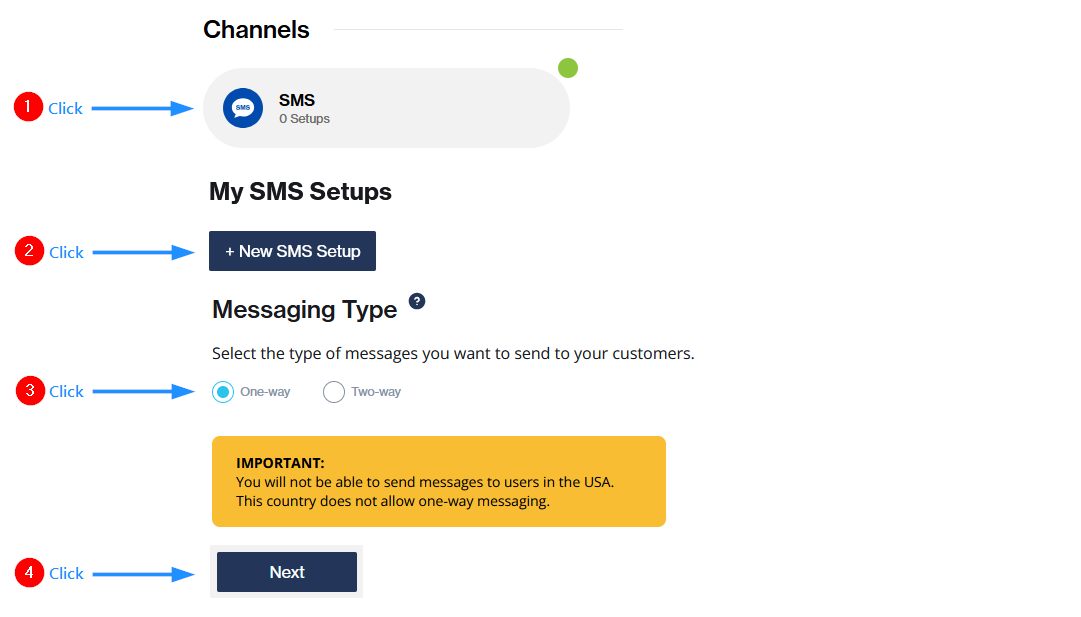Click the blue arrow pointing to One-way option
Image resolution: width=1081 pixels, height=617 pixels.
point(143,392)
